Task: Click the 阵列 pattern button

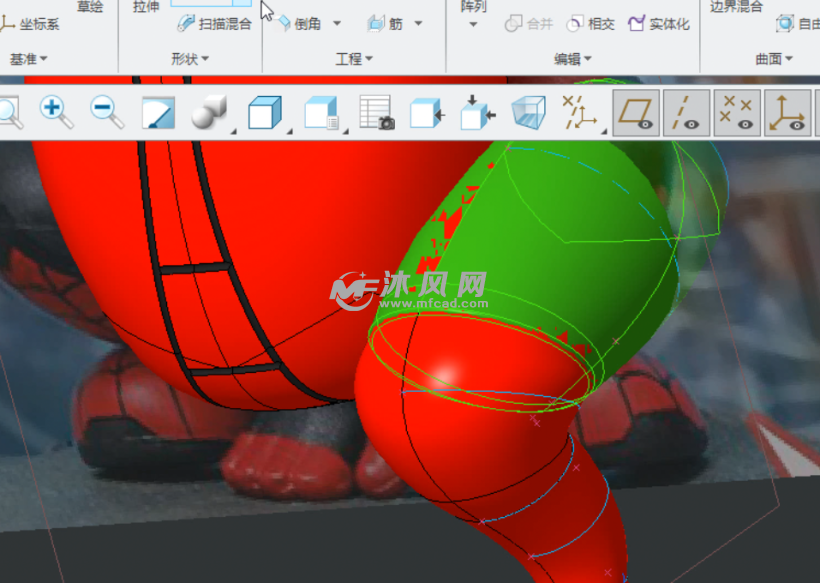Action: pyautogui.click(x=473, y=6)
